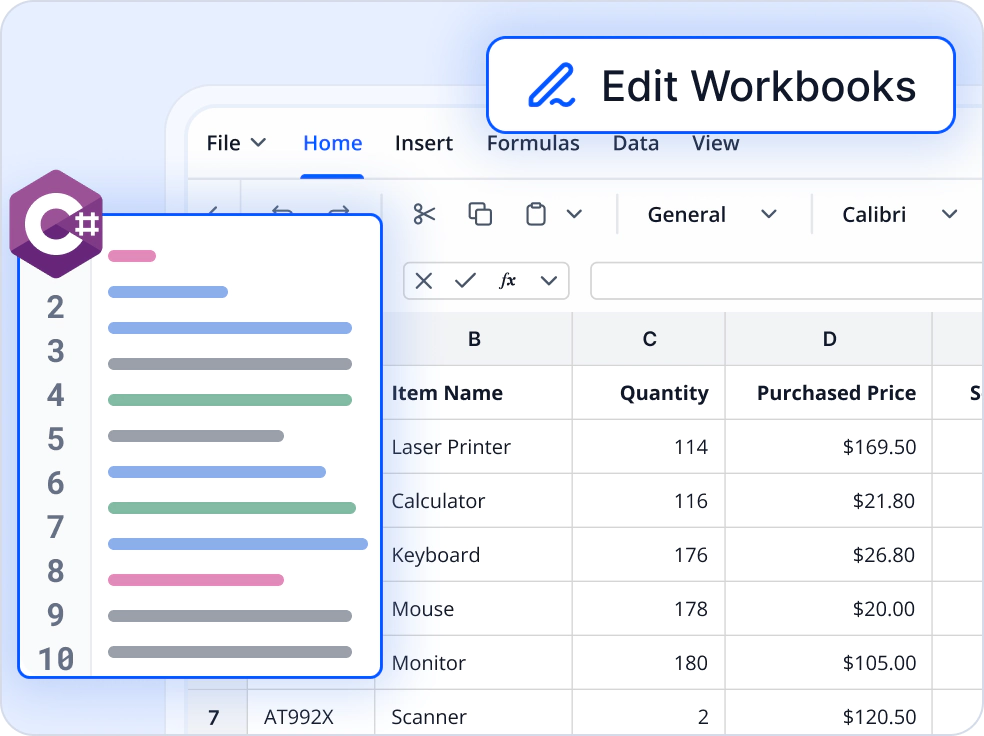Select column C header
Viewport: 984px width, 736px height.
[x=649, y=339]
